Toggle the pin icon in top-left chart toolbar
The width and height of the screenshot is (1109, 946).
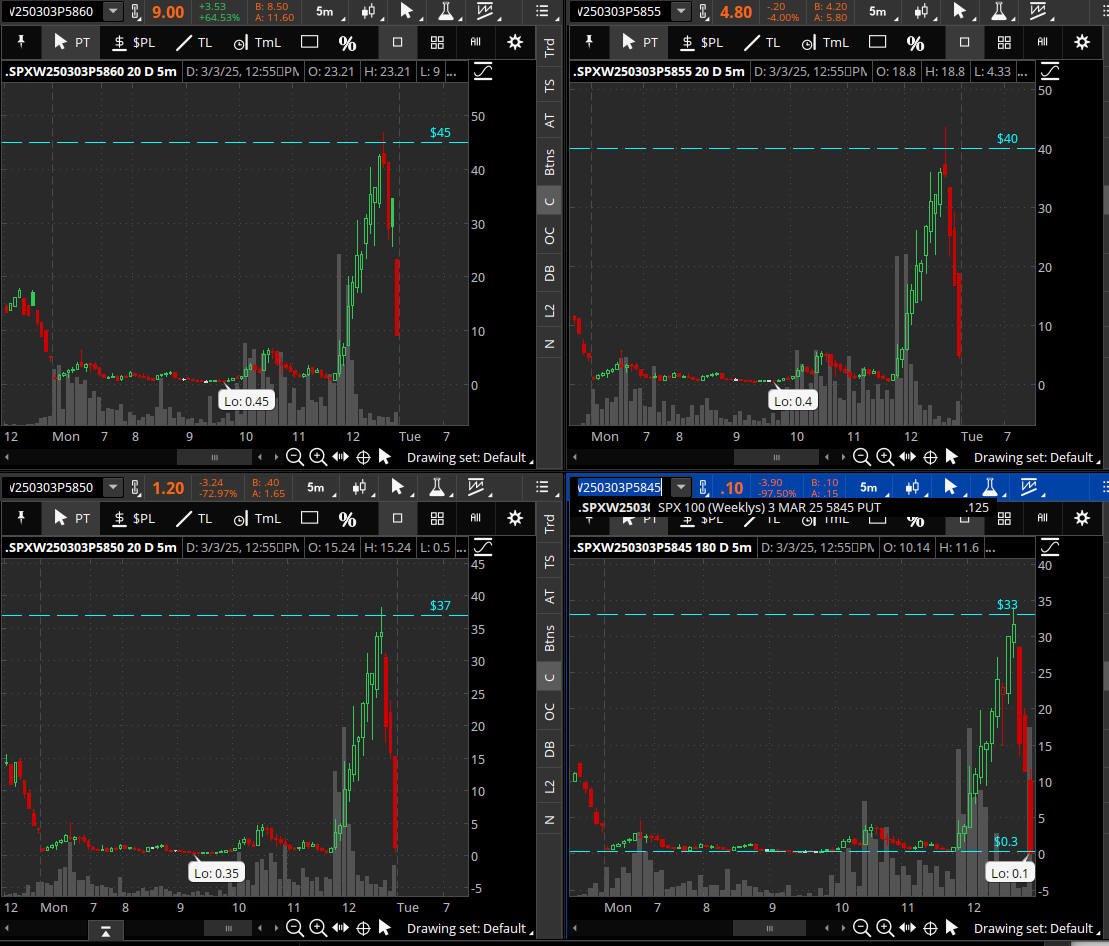point(21,42)
